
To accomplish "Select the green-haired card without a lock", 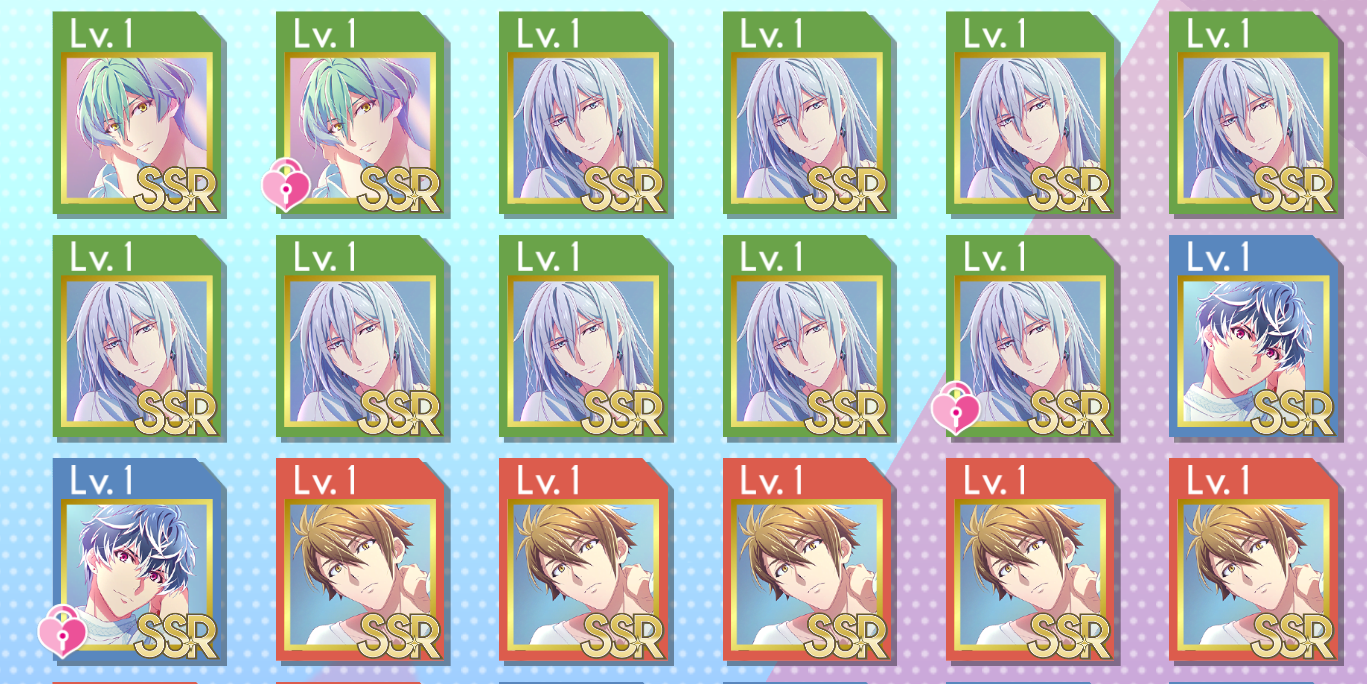I will (x=139, y=114).
